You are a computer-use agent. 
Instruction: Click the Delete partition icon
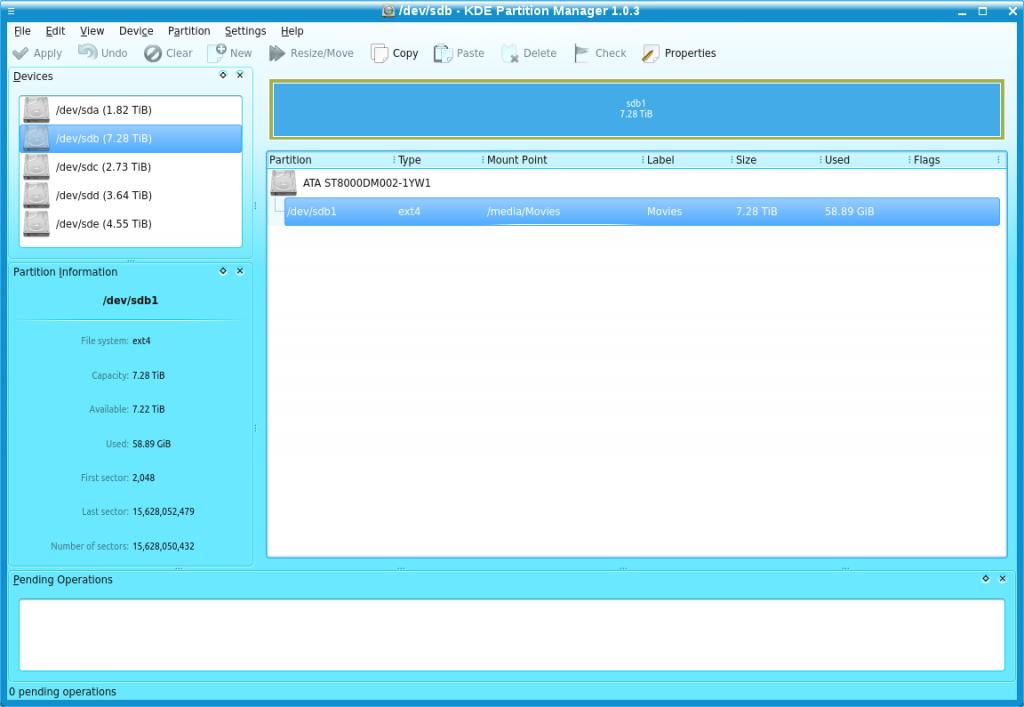click(510, 53)
